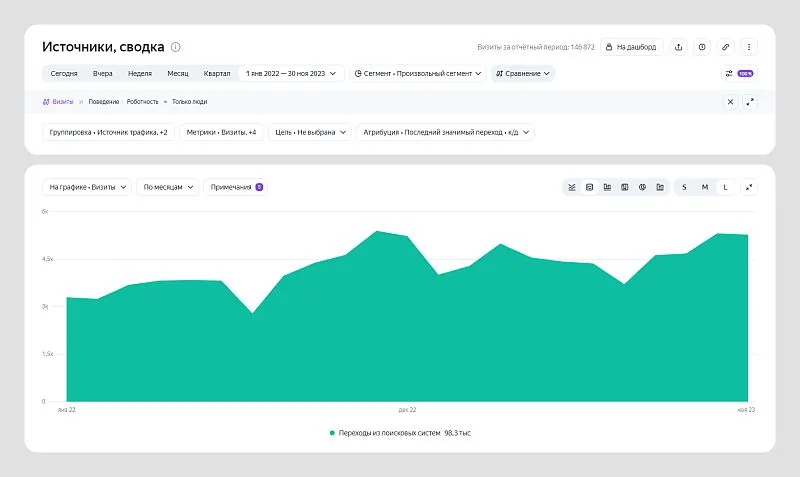Toggle Переходы из поисковых систем legend dot
Image resolution: width=800 pixels, height=477 pixels.
[332, 433]
